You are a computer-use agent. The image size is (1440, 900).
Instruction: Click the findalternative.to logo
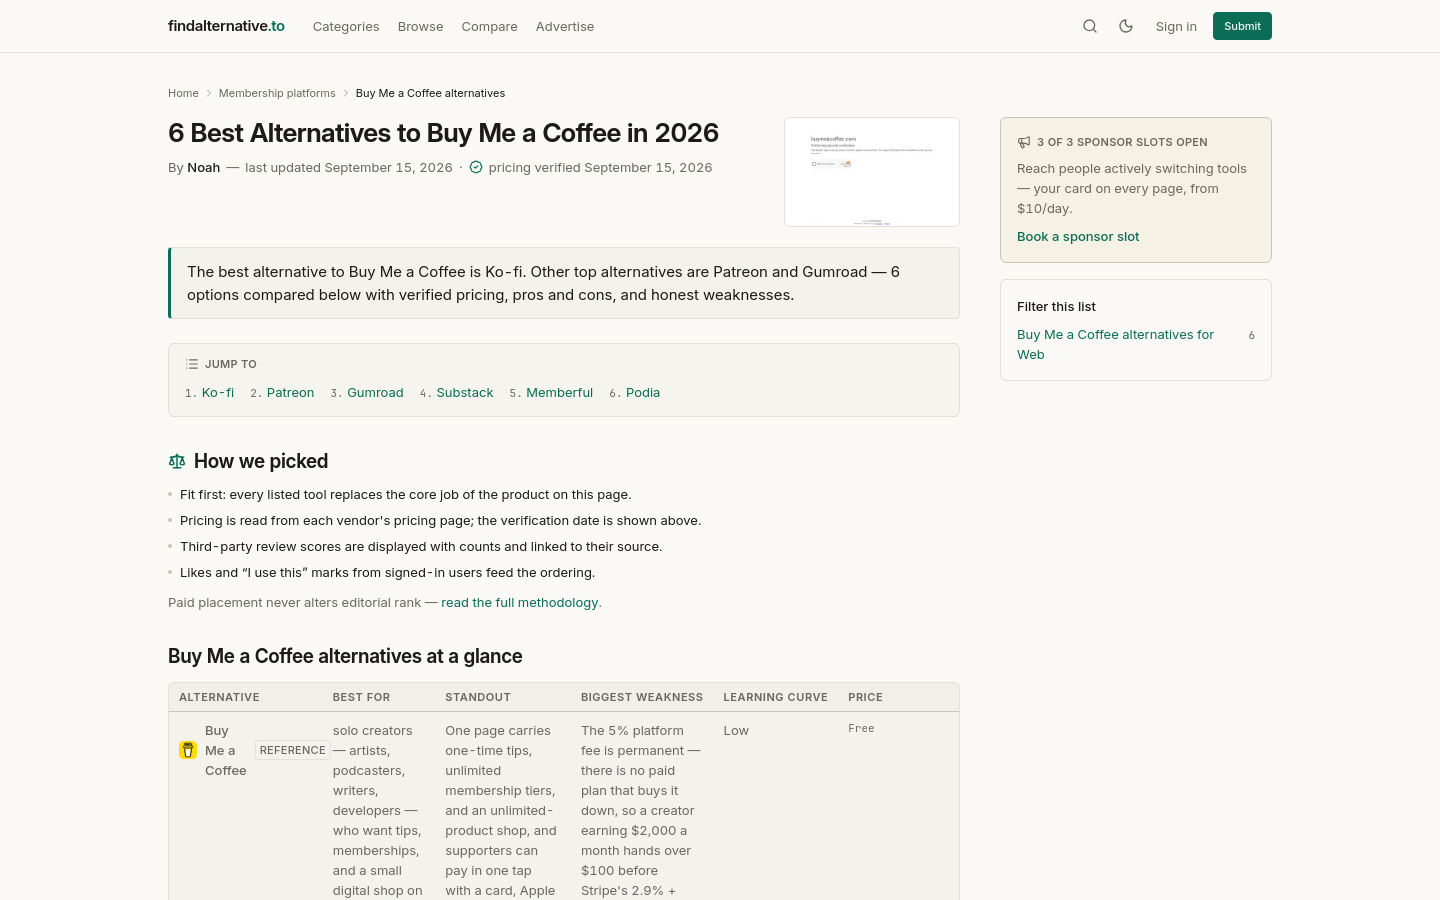pyautogui.click(x=226, y=26)
